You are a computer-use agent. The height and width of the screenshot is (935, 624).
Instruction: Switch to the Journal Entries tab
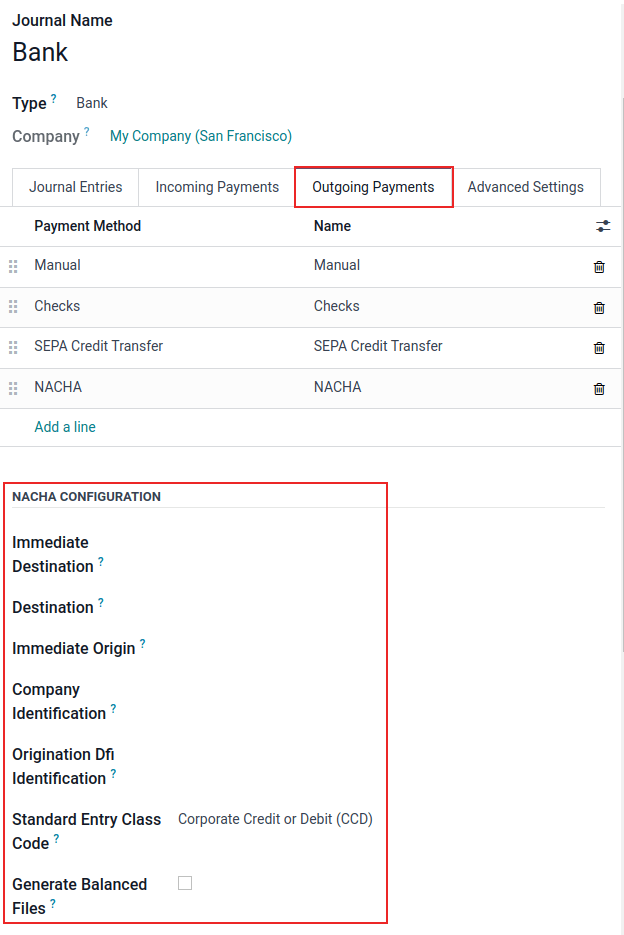point(75,187)
